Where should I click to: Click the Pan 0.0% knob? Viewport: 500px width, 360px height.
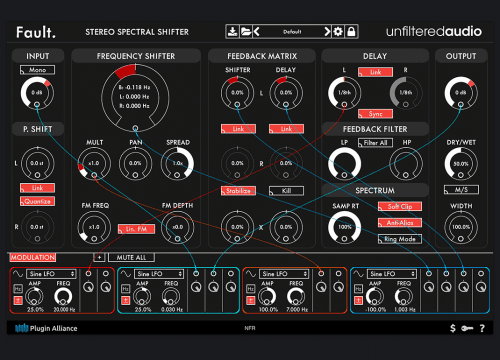[135, 163]
